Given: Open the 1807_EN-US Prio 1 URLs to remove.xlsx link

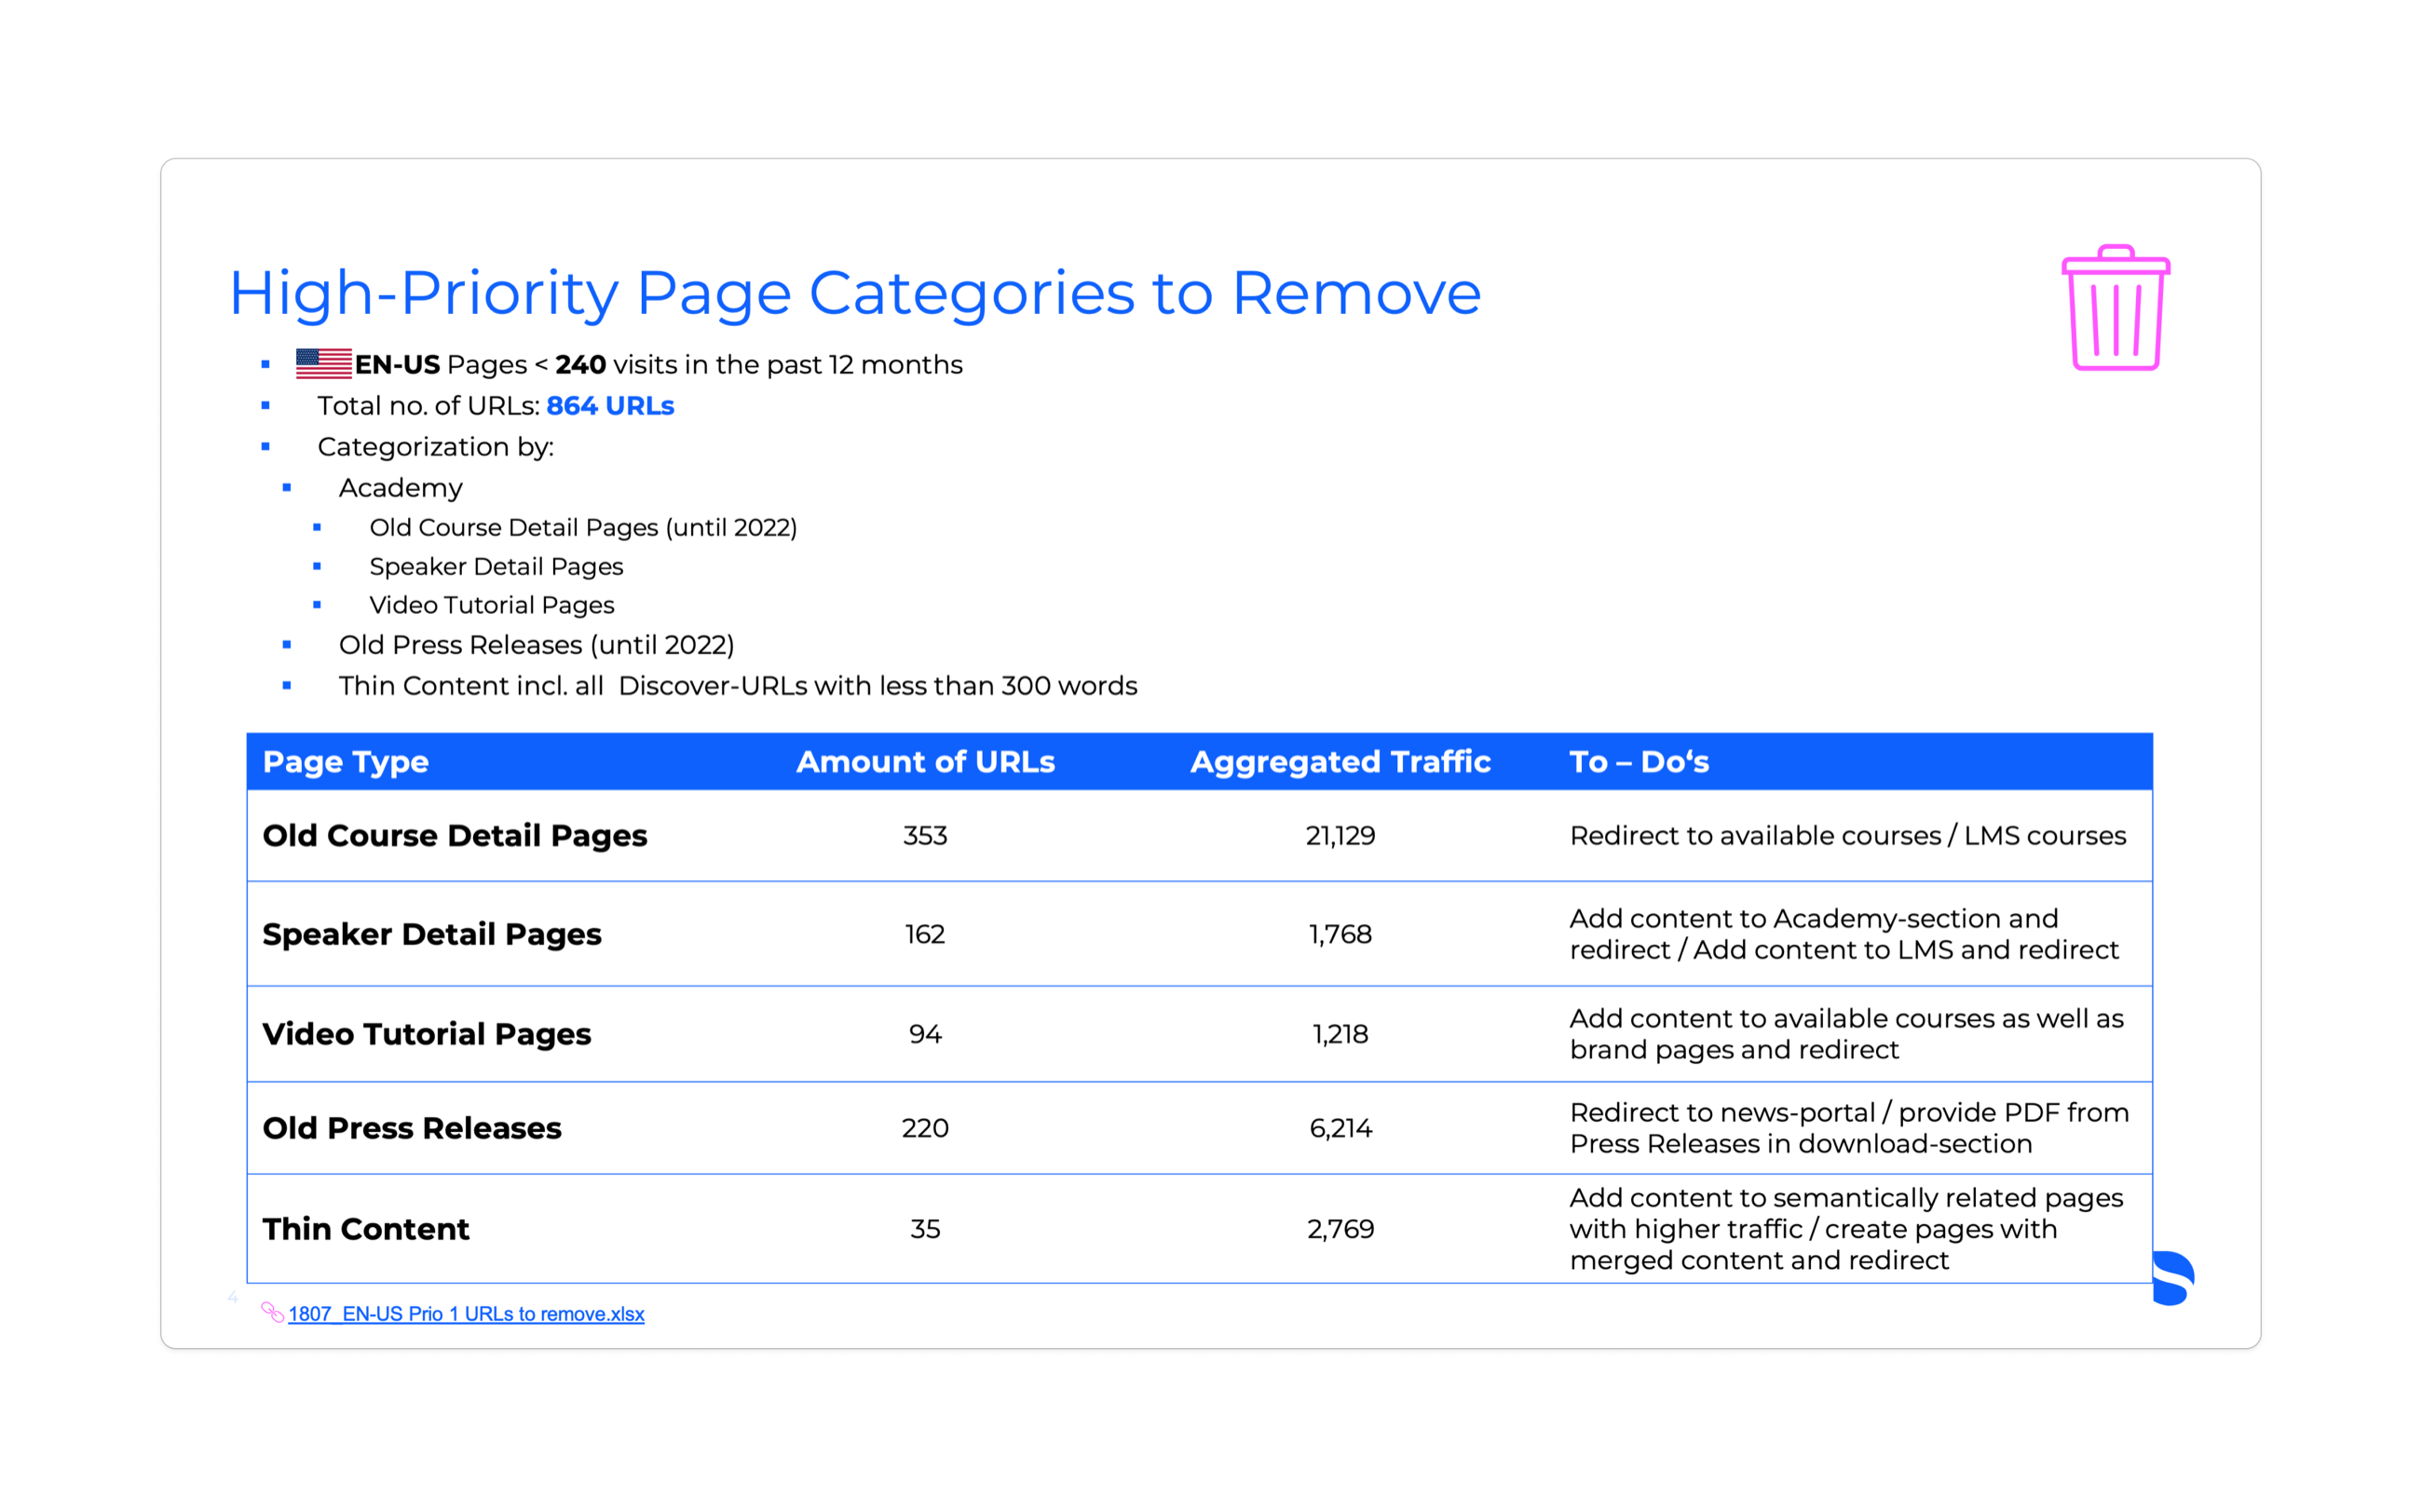Looking at the screenshot, I should [466, 1314].
